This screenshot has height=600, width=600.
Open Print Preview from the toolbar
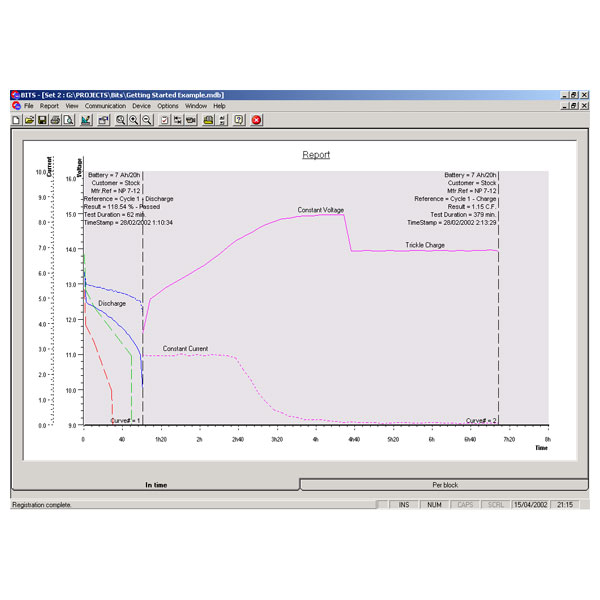(68, 120)
